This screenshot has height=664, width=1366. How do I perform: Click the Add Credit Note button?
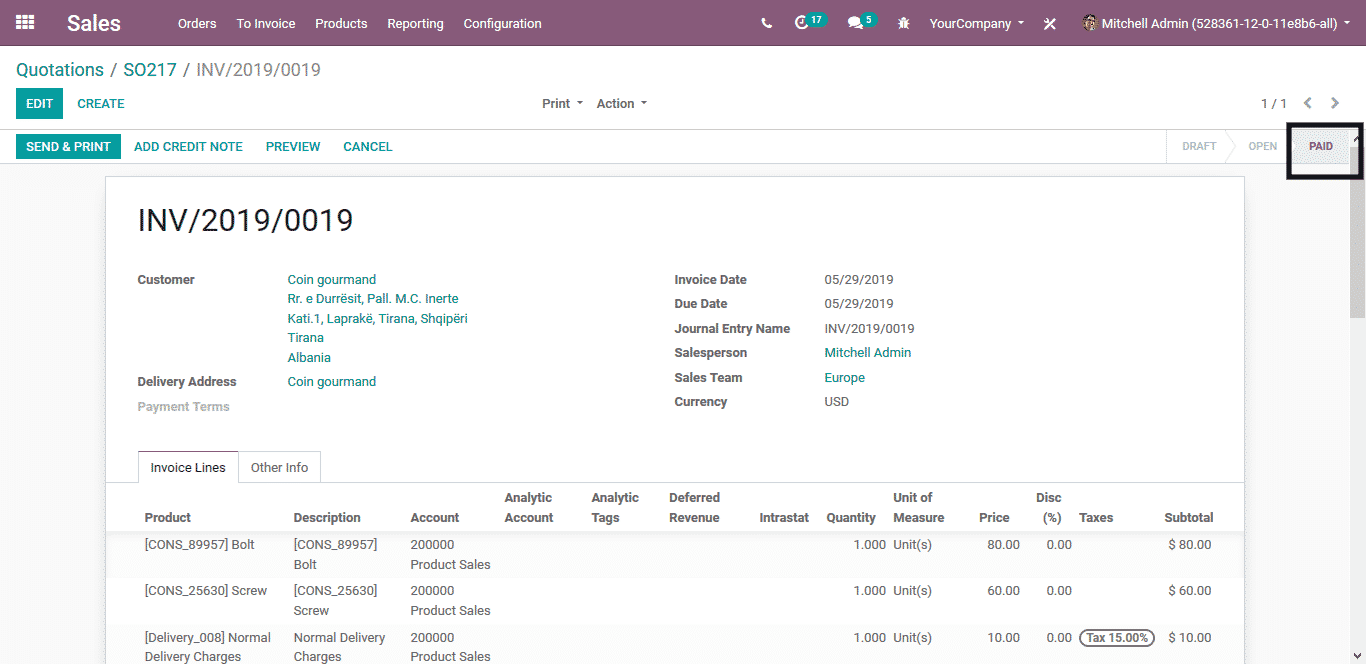click(x=188, y=147)
